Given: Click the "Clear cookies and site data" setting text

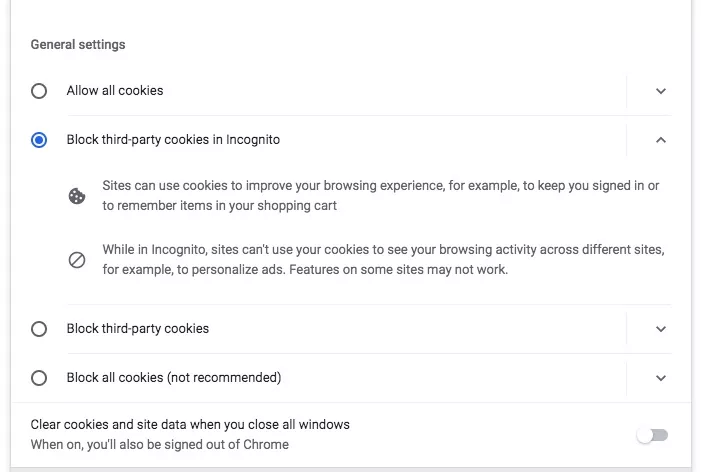Looking at the screenshot, I should click(x=190, y=425).
